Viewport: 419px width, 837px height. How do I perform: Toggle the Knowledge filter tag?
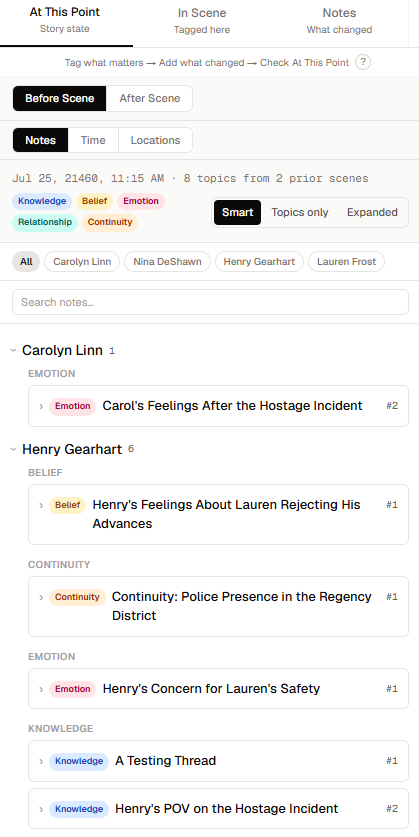pyautogui.click(x=42, y=201)
